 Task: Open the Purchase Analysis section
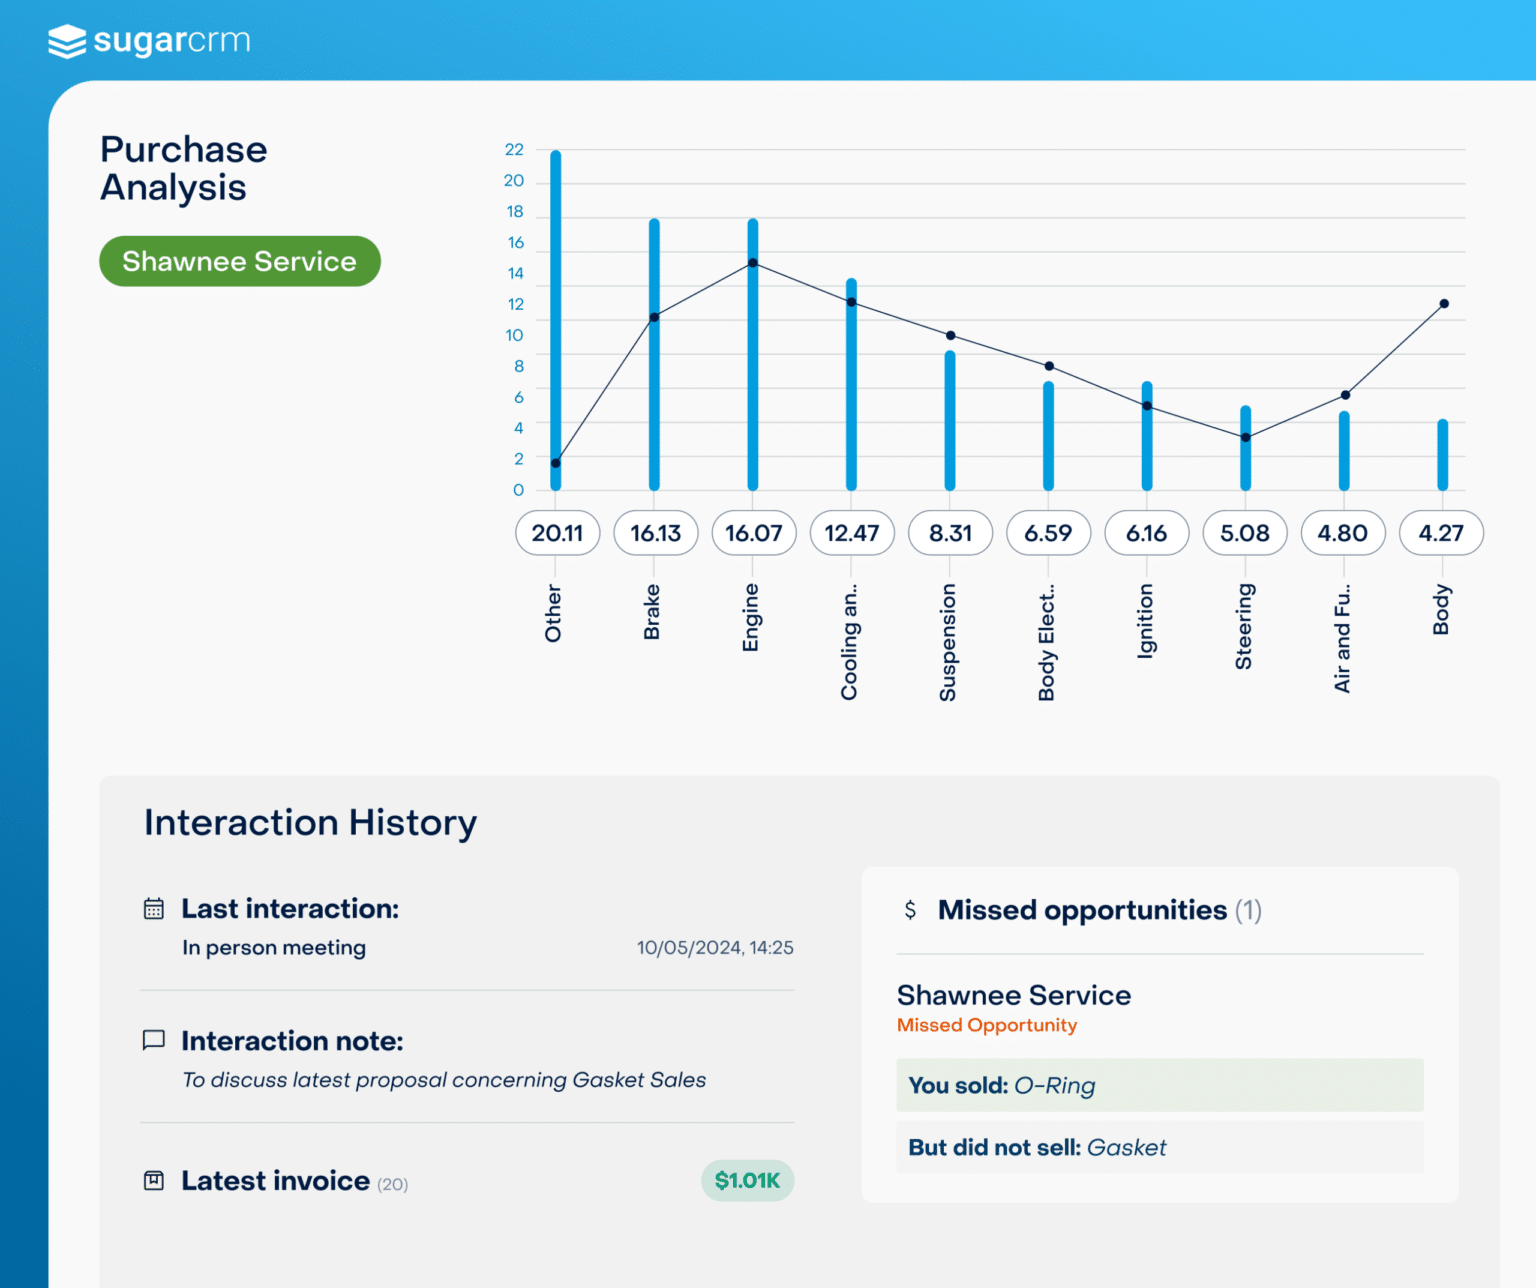tap(183, 167)
